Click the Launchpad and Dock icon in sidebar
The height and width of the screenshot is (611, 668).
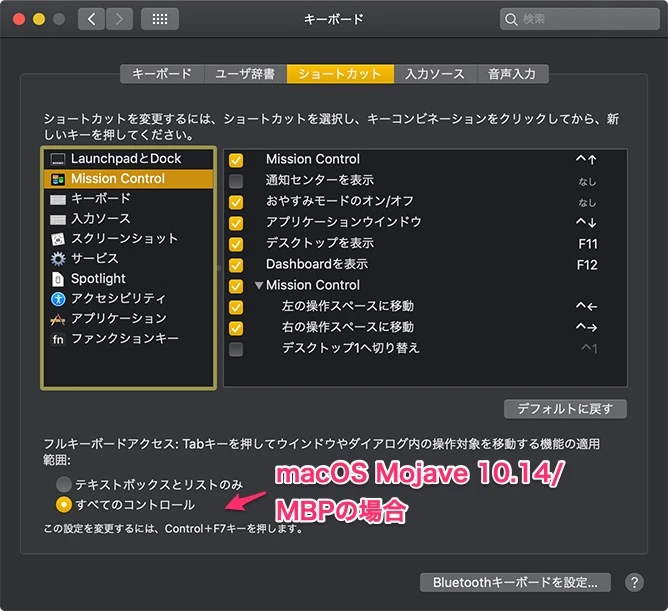click(58, 159)
